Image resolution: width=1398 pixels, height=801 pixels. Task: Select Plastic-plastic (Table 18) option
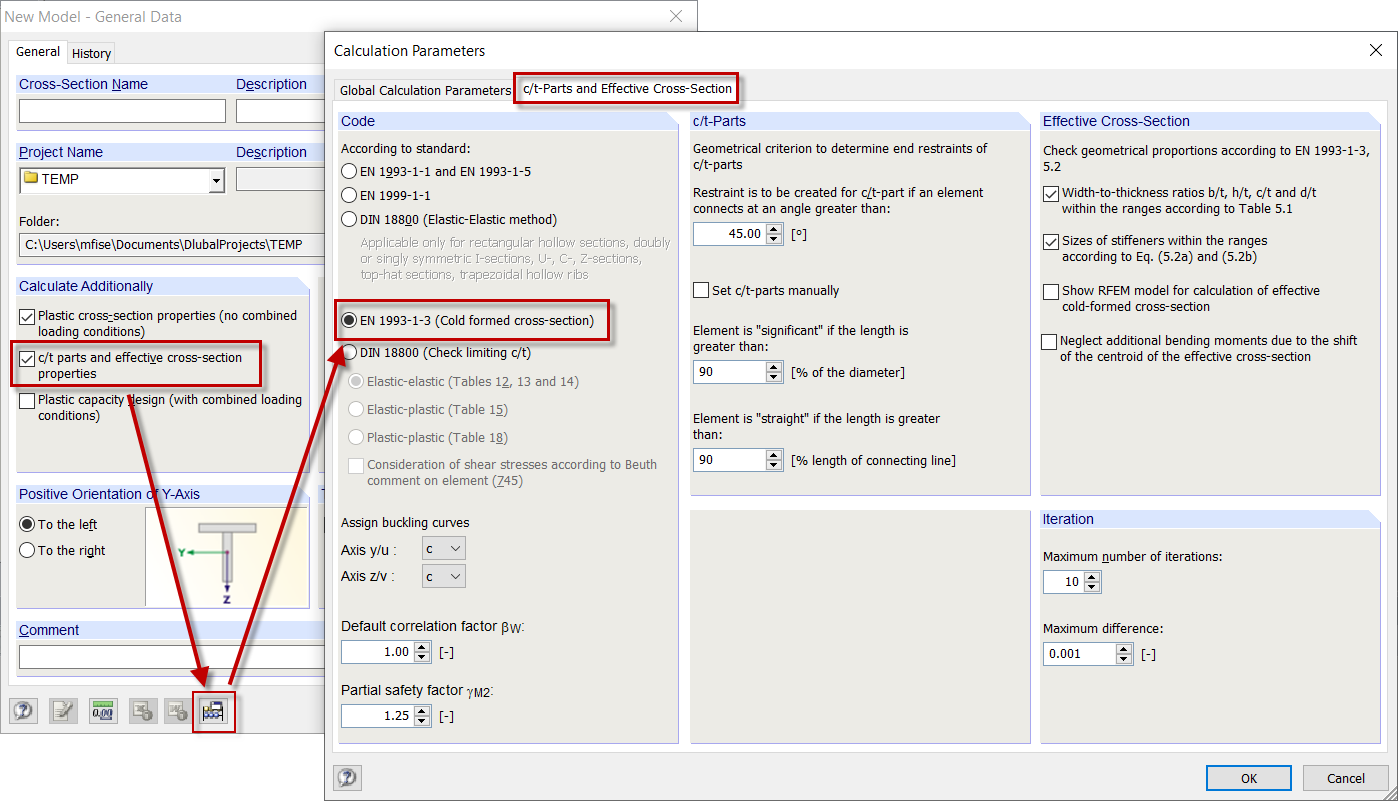tap(356, 437)
